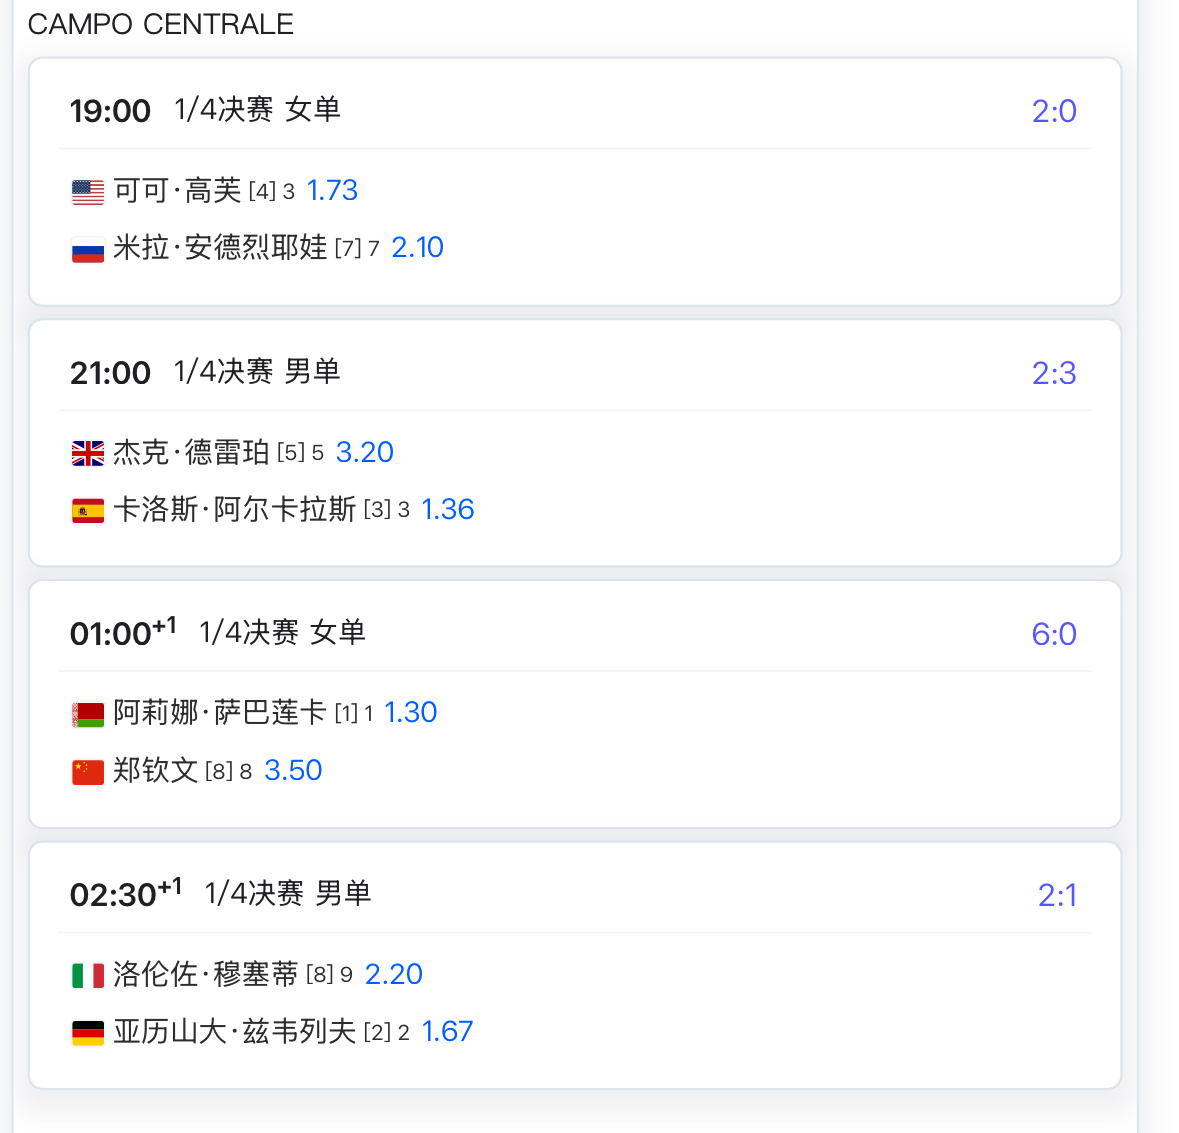
Task: Open player page for 阿莉娜·萨巴莲卡
Action: click(220, 712)
